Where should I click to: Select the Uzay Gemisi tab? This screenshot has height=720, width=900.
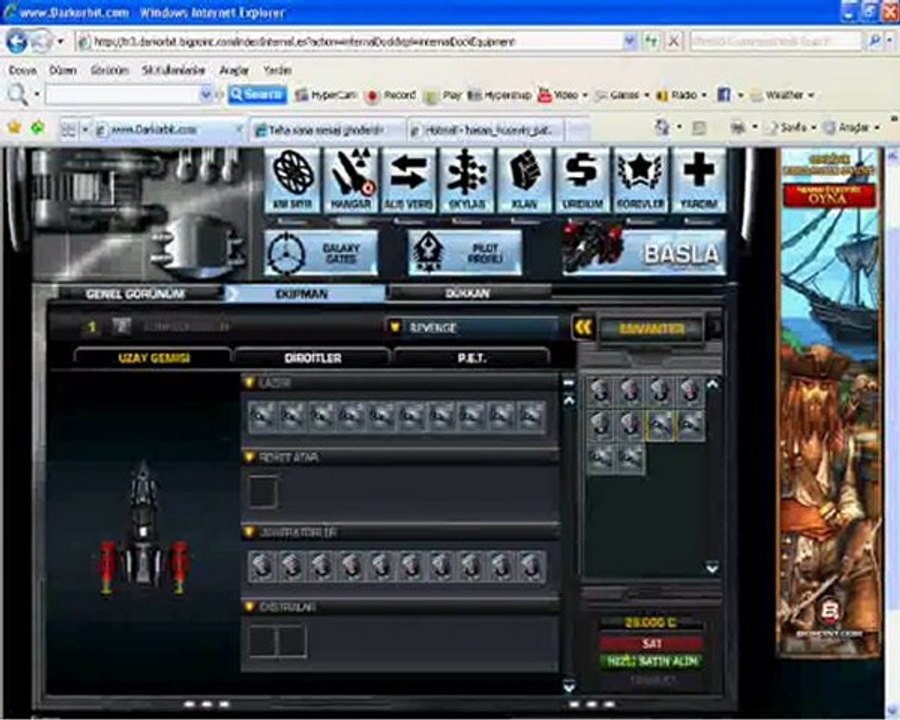click(154, 358)
